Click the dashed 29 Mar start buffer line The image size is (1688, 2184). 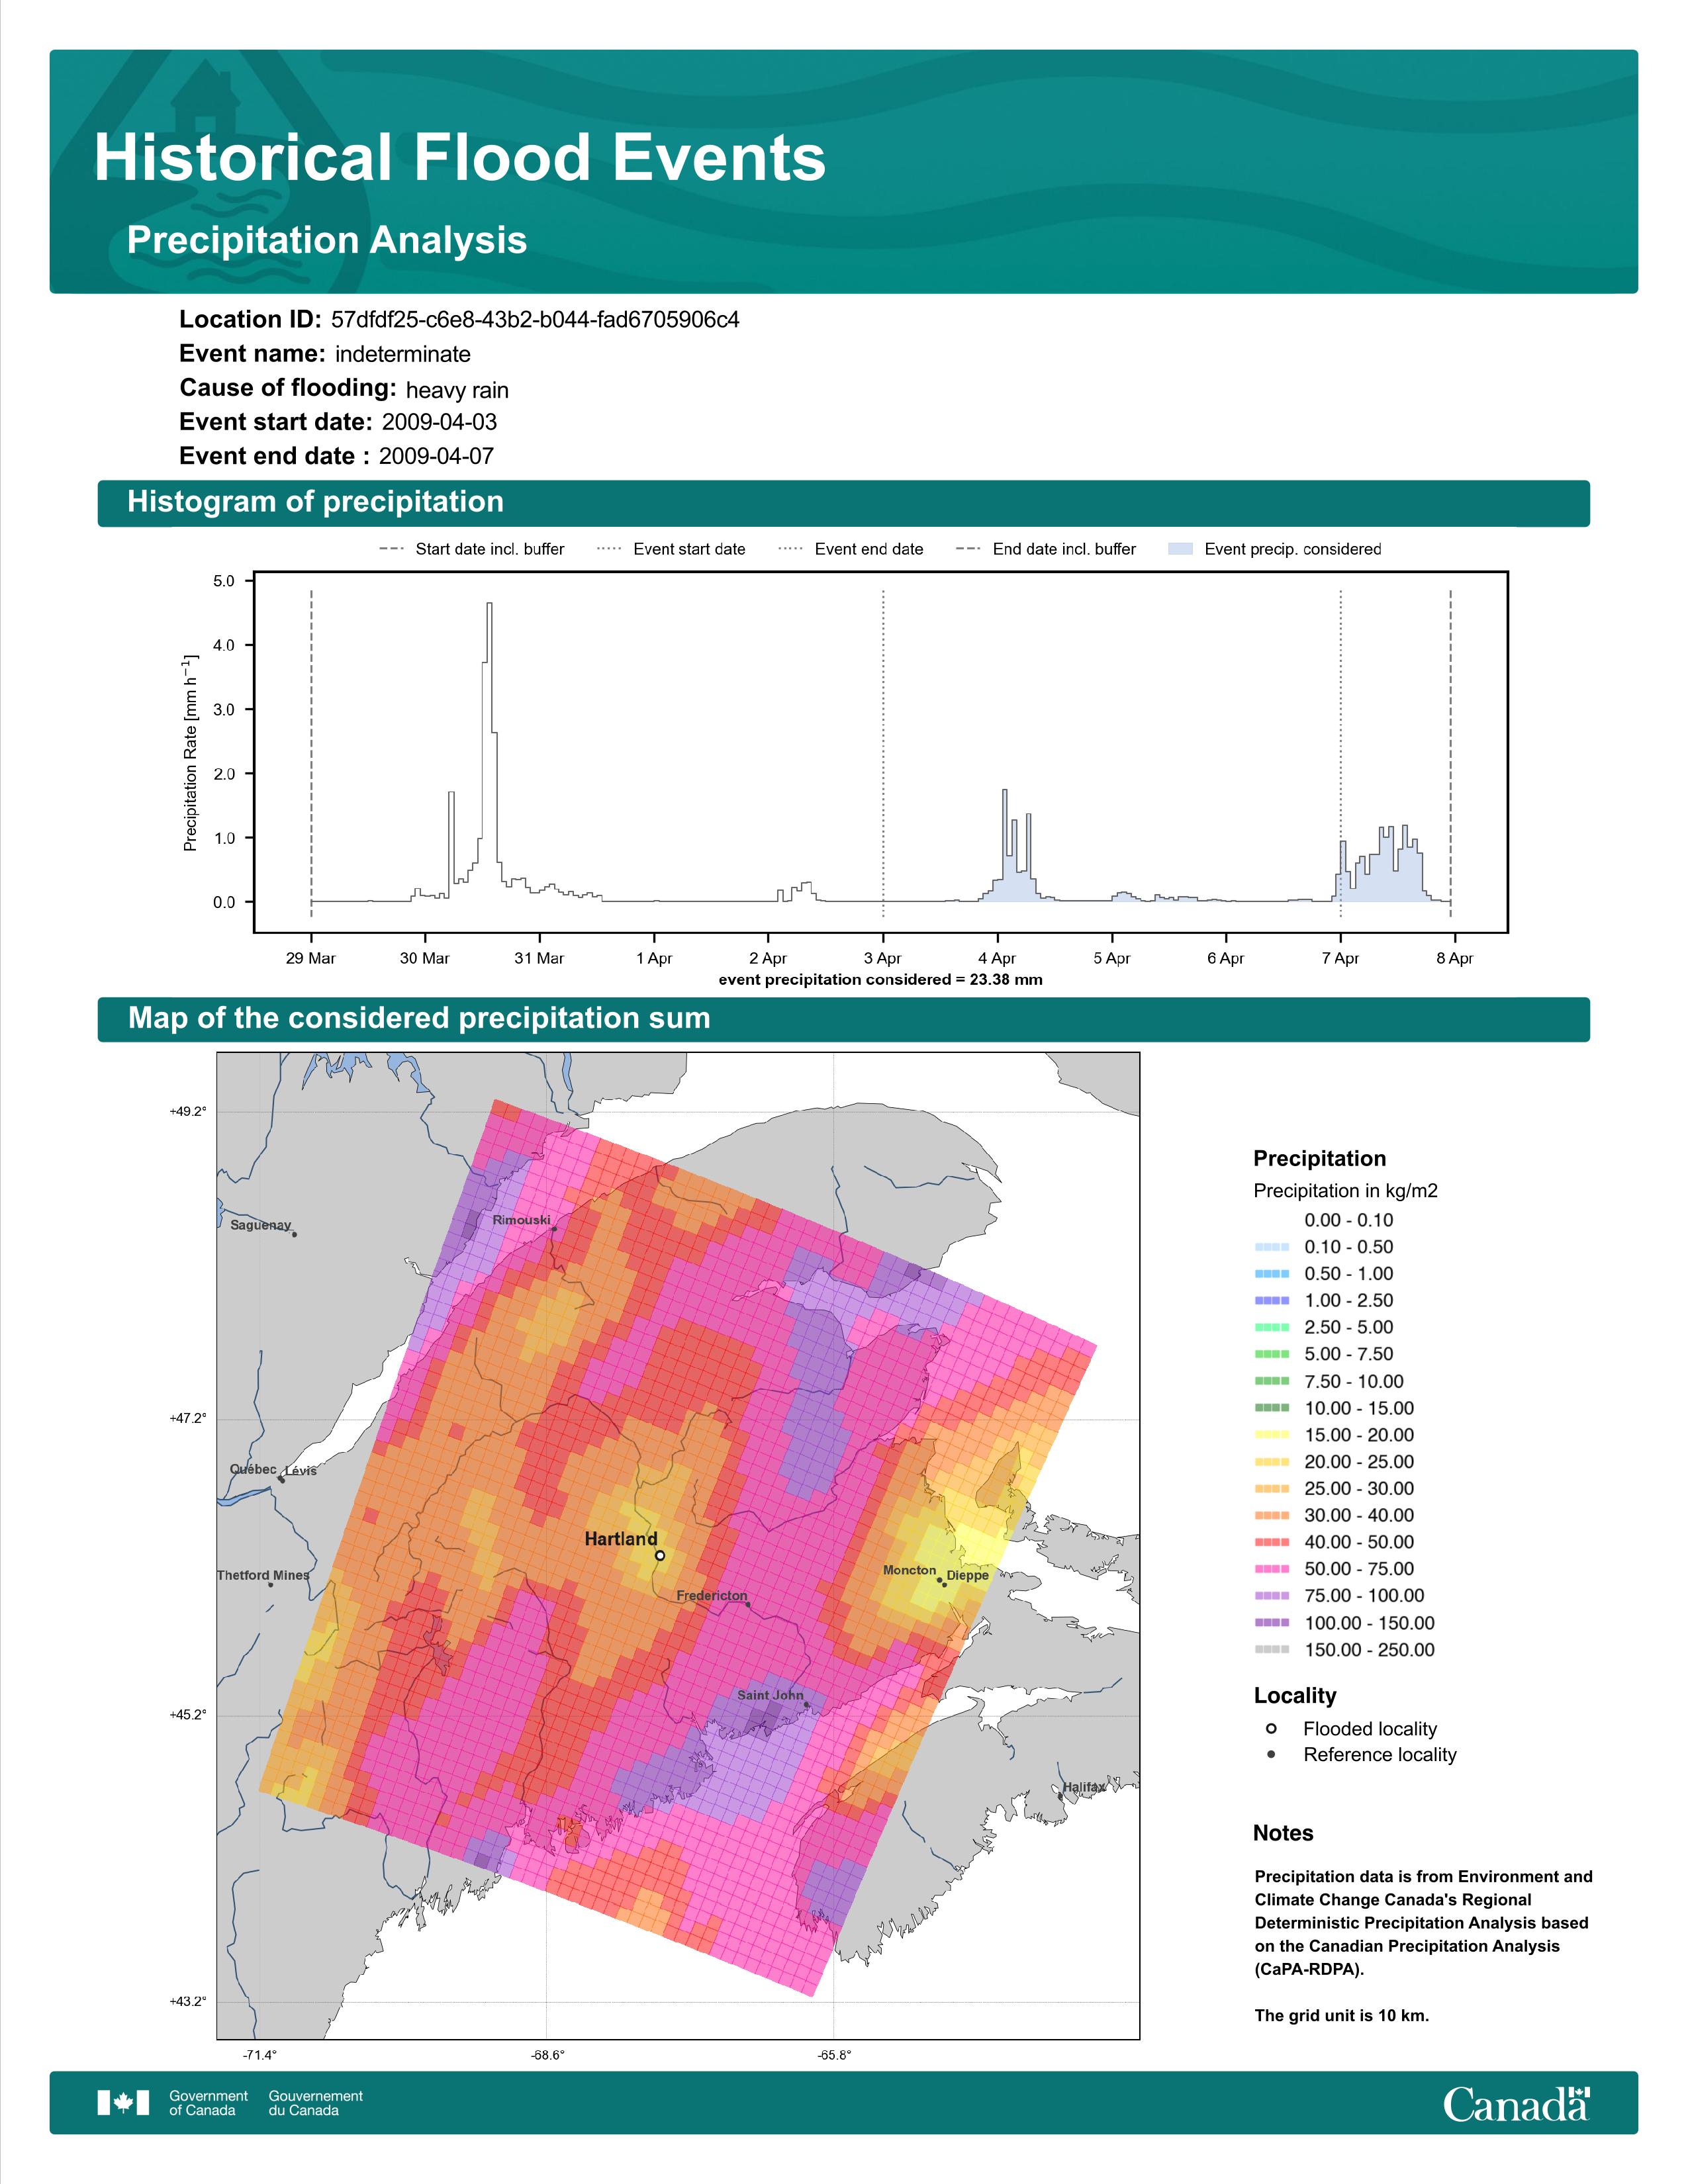tap(311, 753)
